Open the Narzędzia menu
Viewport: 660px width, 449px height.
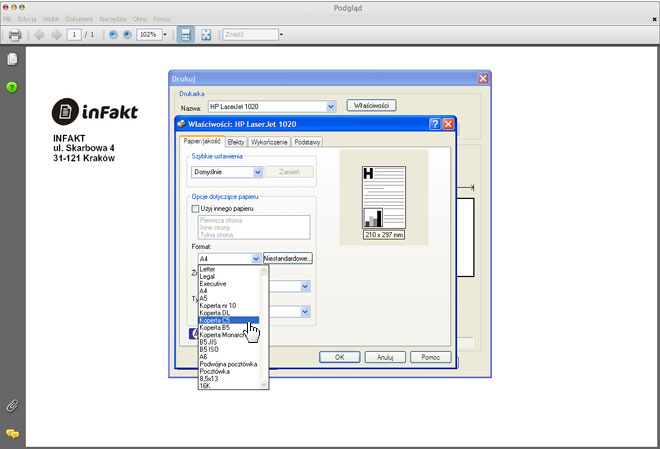[112, 19]
